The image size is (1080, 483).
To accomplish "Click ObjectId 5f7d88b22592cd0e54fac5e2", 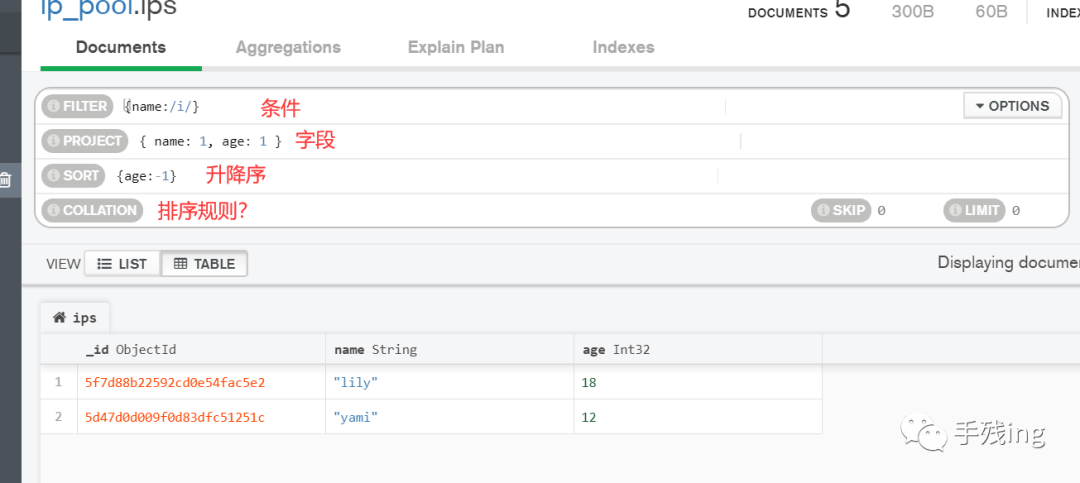I will 175,382.
